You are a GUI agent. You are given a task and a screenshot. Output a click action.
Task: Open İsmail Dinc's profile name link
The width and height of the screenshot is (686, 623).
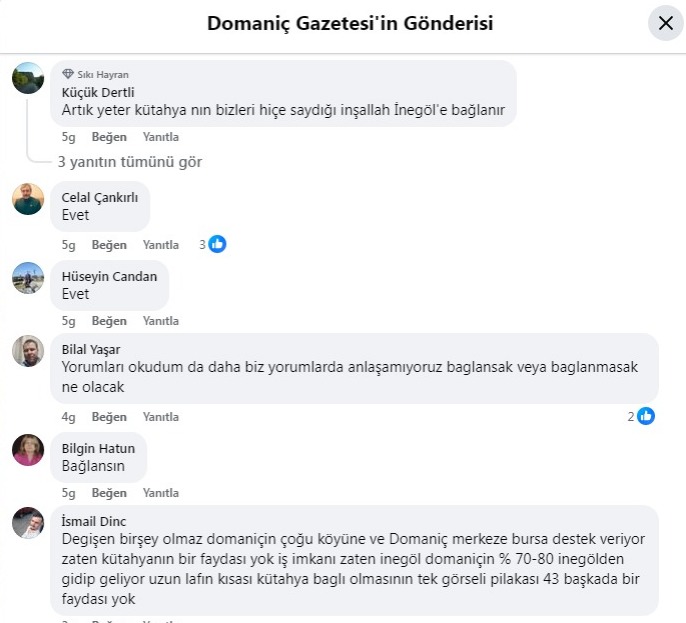(94, 521)
